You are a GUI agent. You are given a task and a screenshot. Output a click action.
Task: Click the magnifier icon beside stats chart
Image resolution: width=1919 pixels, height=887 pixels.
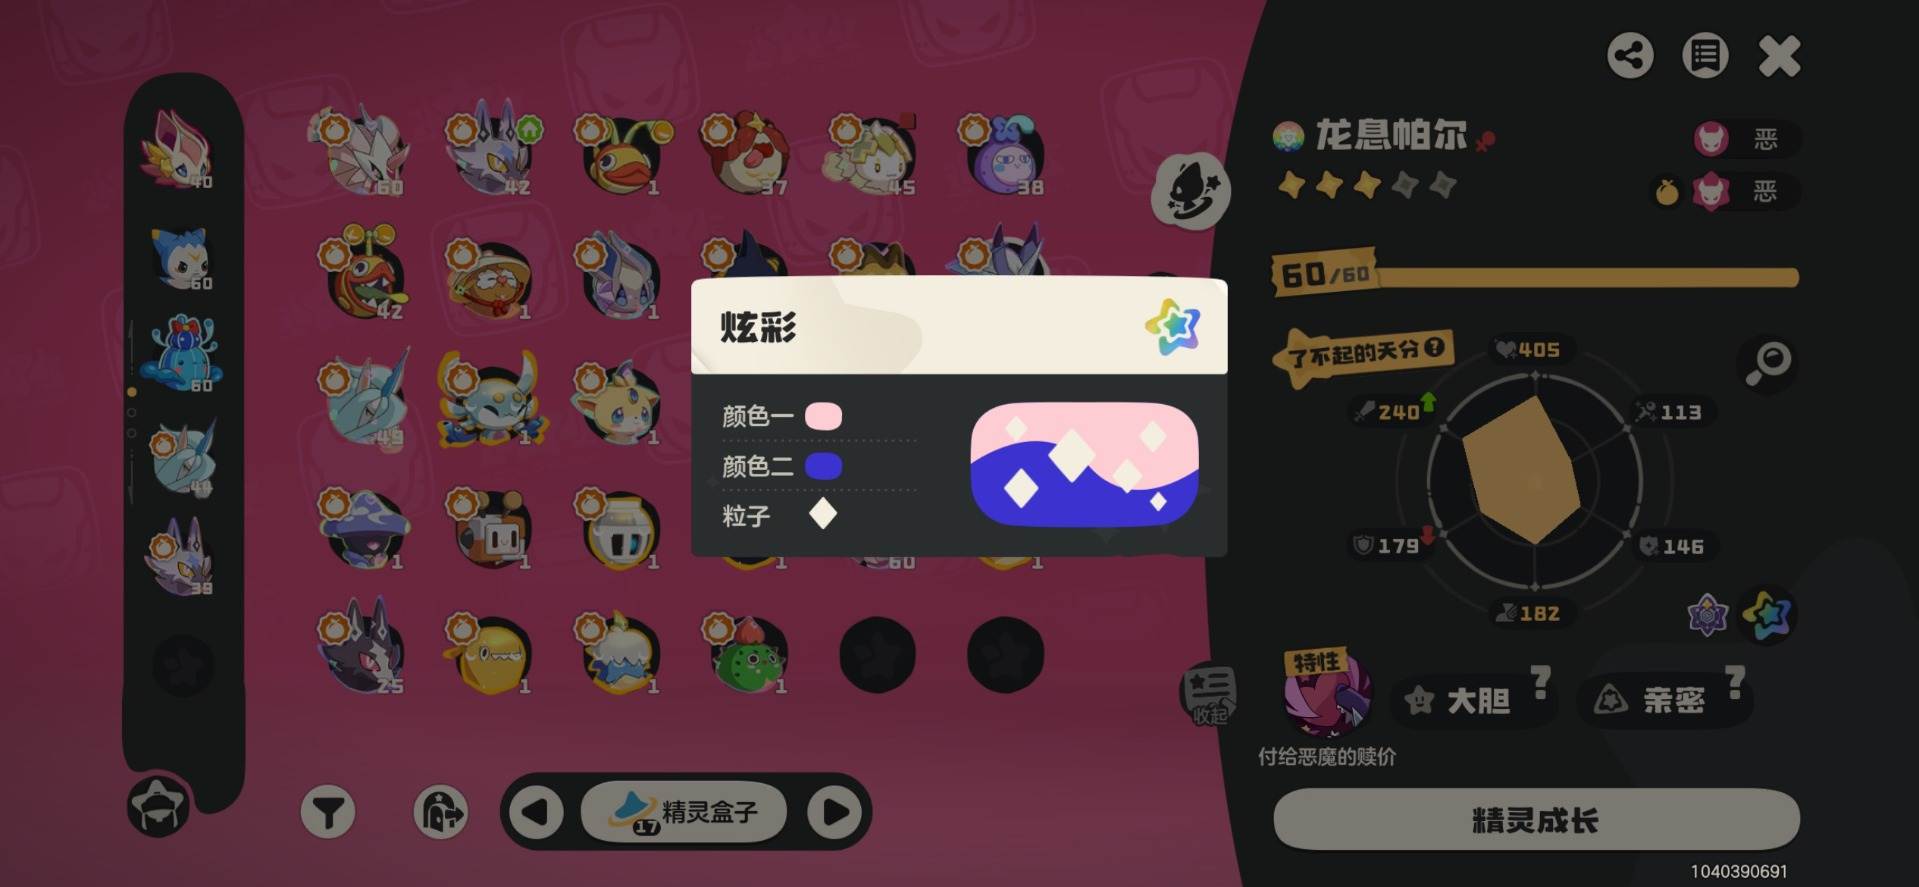pos(1768,362)
